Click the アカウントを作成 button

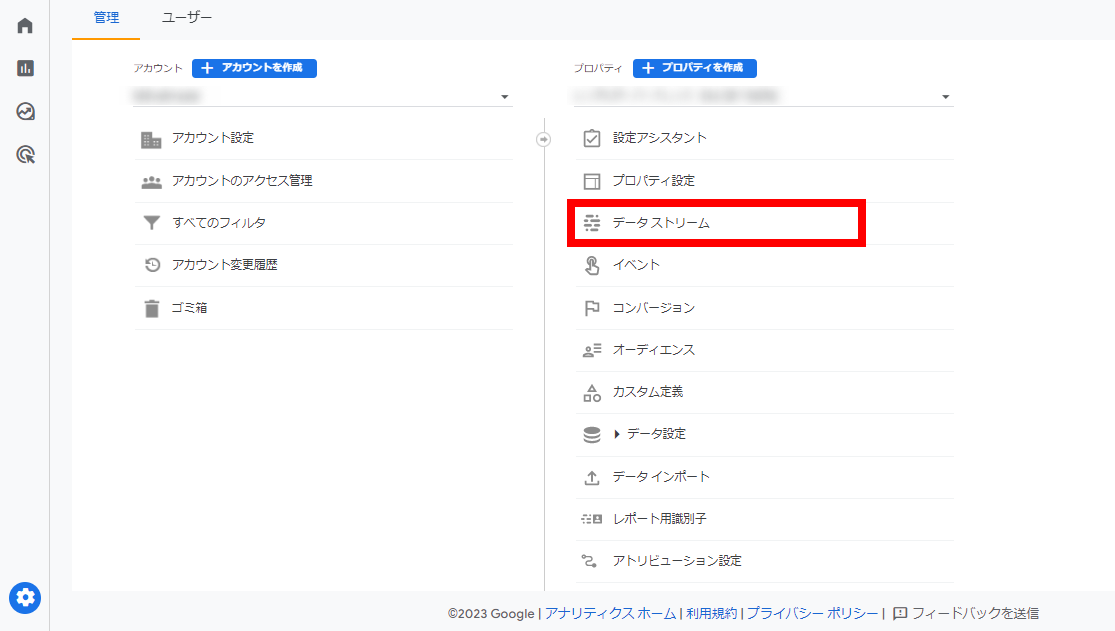click(x=254, y=68)
